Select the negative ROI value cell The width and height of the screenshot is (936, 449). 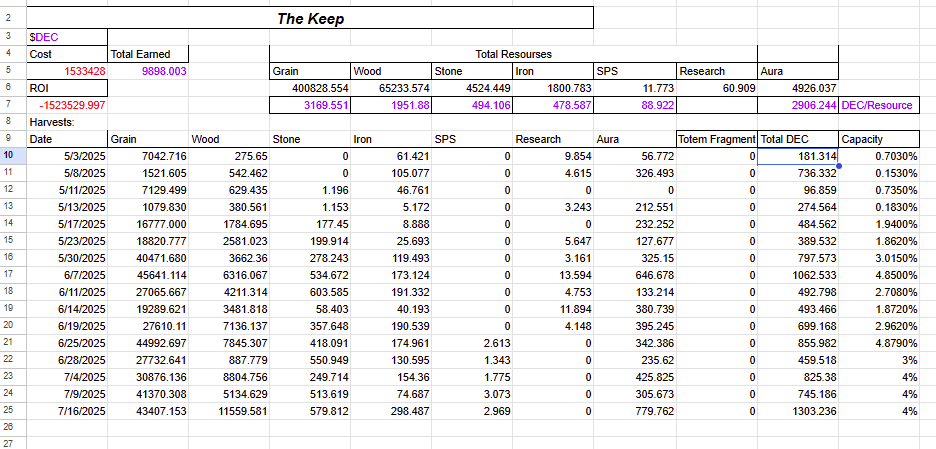tap(66, 105)
